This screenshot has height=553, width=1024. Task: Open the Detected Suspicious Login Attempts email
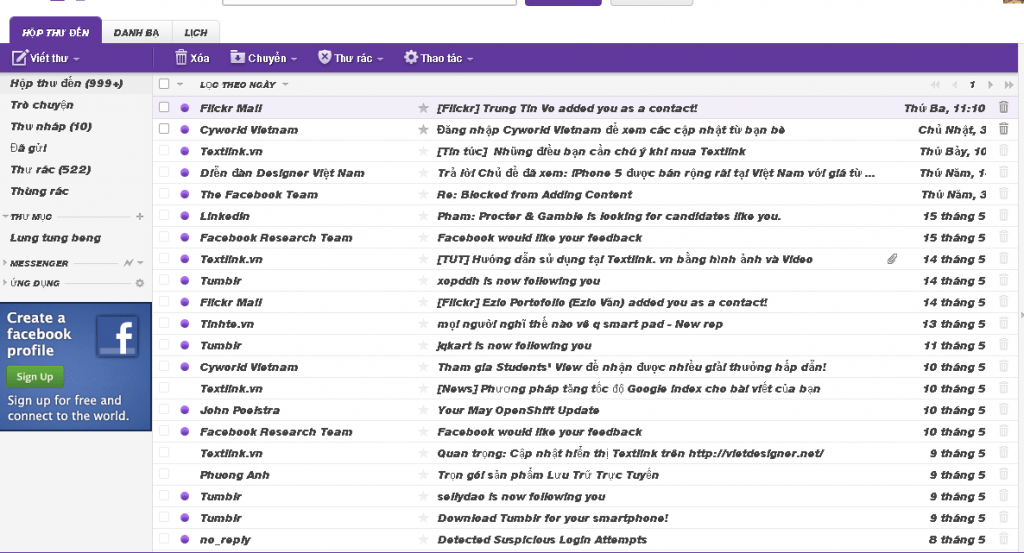[541, 540]
